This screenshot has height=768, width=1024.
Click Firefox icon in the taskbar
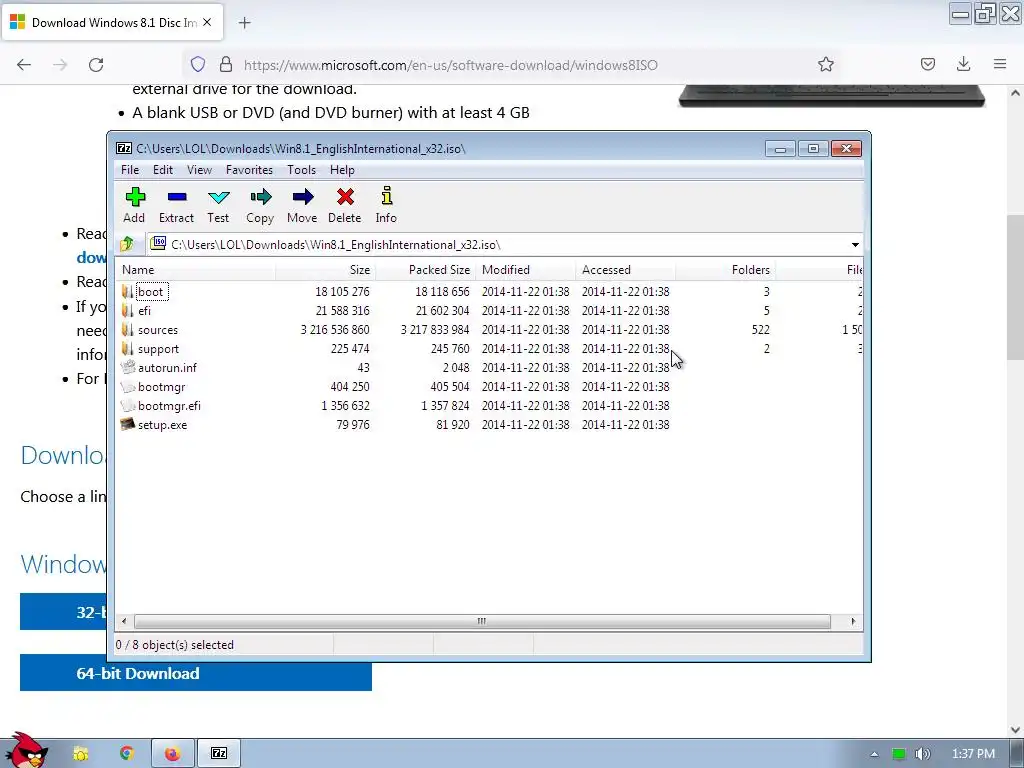point(172,754)
